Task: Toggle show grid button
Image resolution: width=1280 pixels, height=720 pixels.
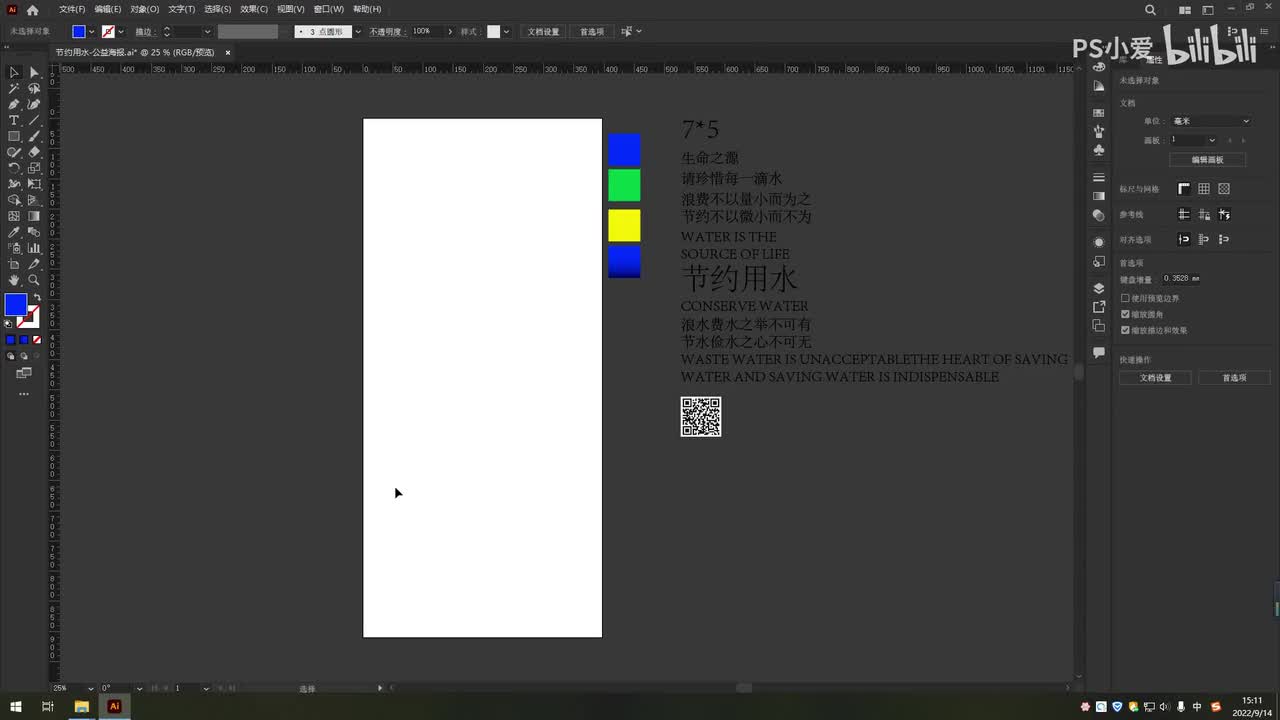Action: [1204, 189]
